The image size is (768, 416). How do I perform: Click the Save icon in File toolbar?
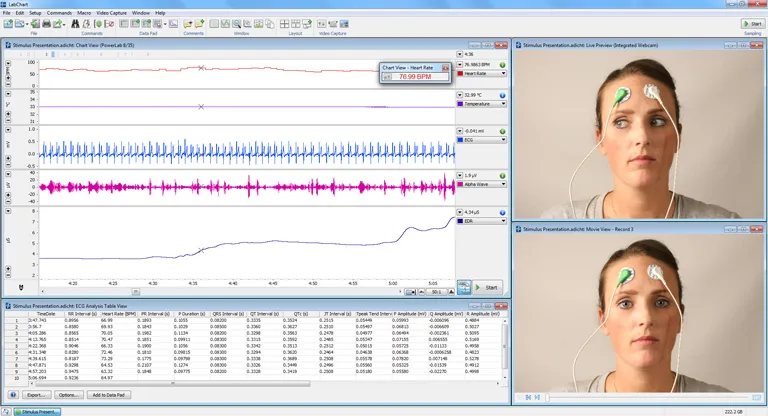(x=36, y=23)
